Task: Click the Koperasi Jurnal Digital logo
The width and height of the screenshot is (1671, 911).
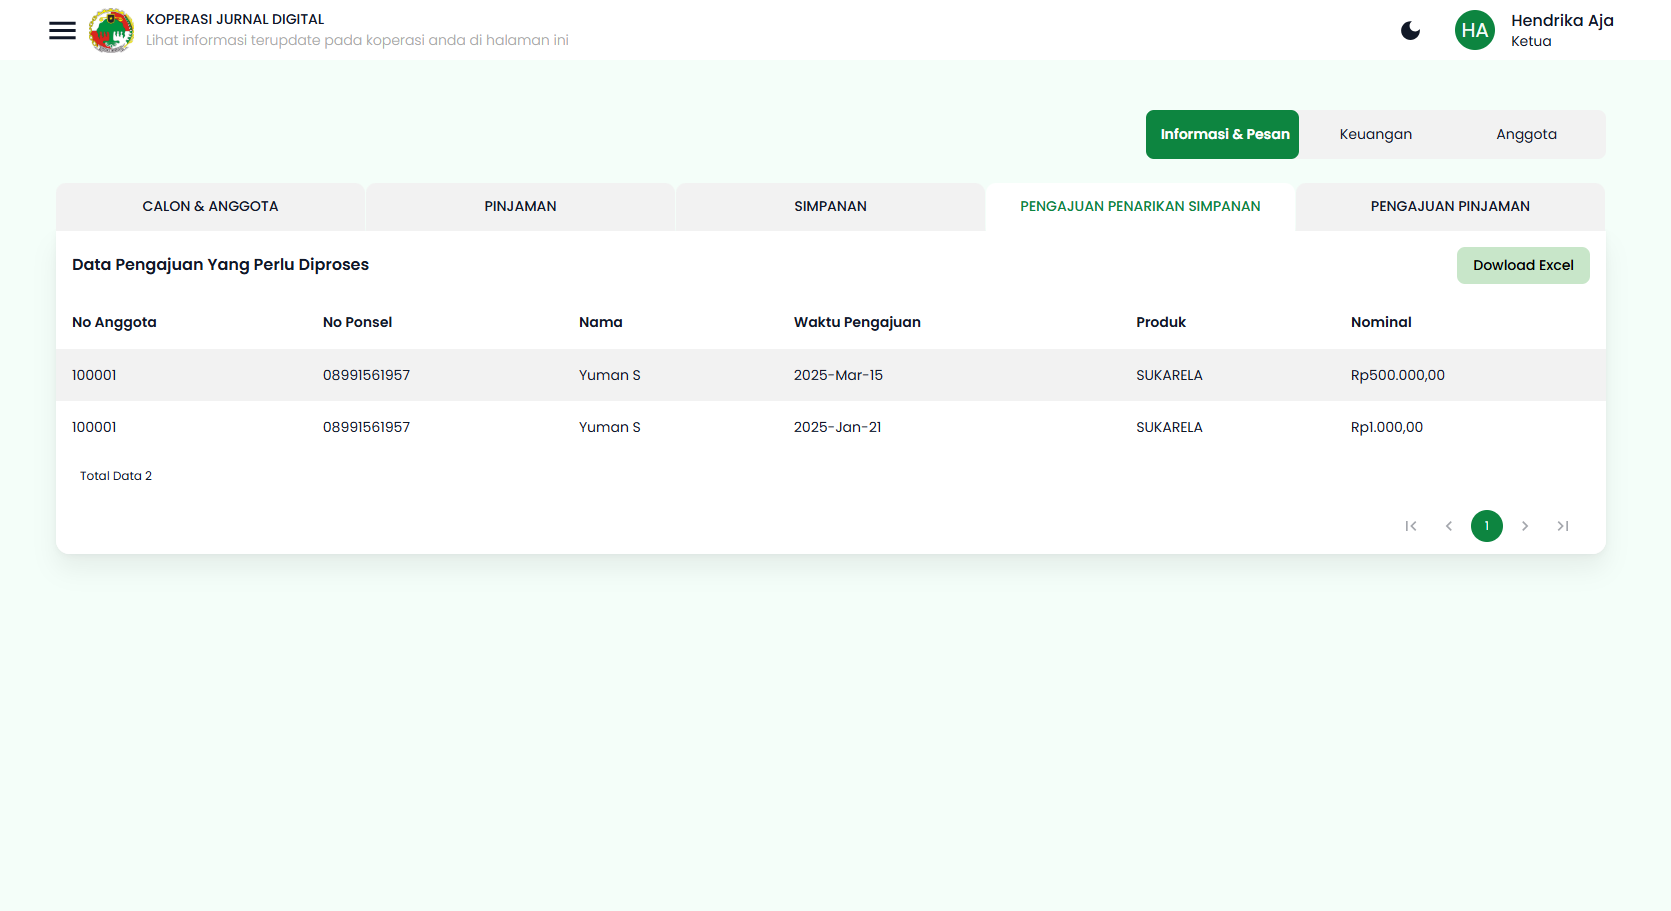Action: 111,30
